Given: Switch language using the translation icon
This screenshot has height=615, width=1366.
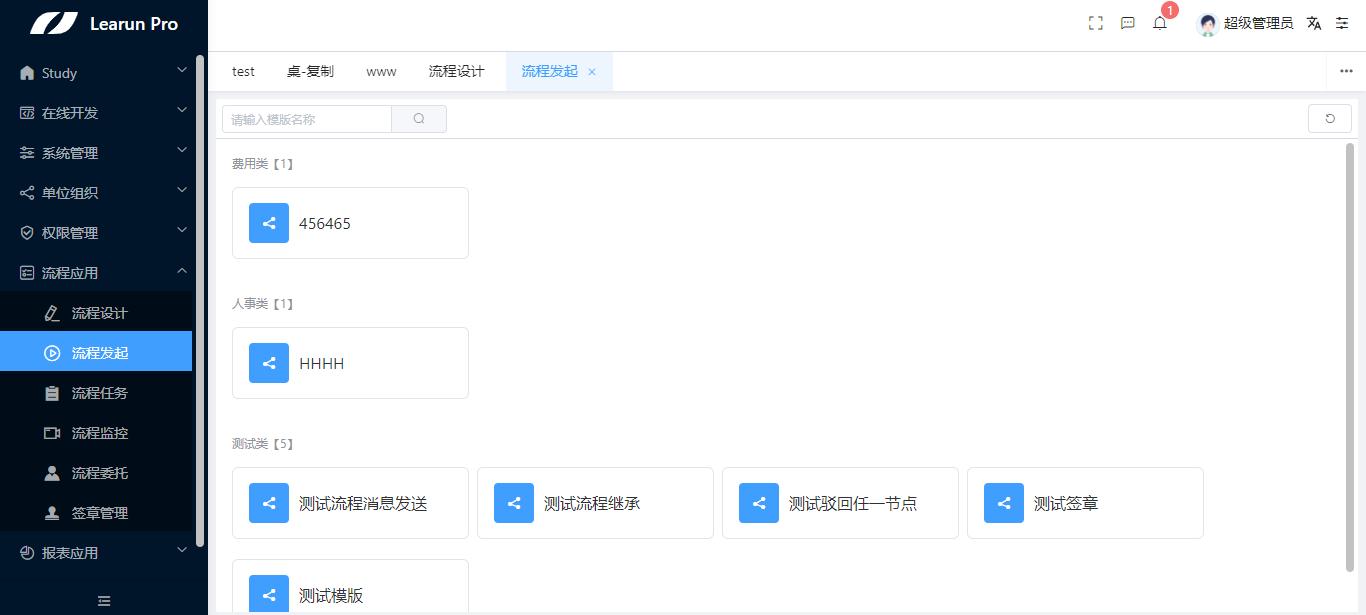Looking at the screenshot, I should click(1313, 23).
